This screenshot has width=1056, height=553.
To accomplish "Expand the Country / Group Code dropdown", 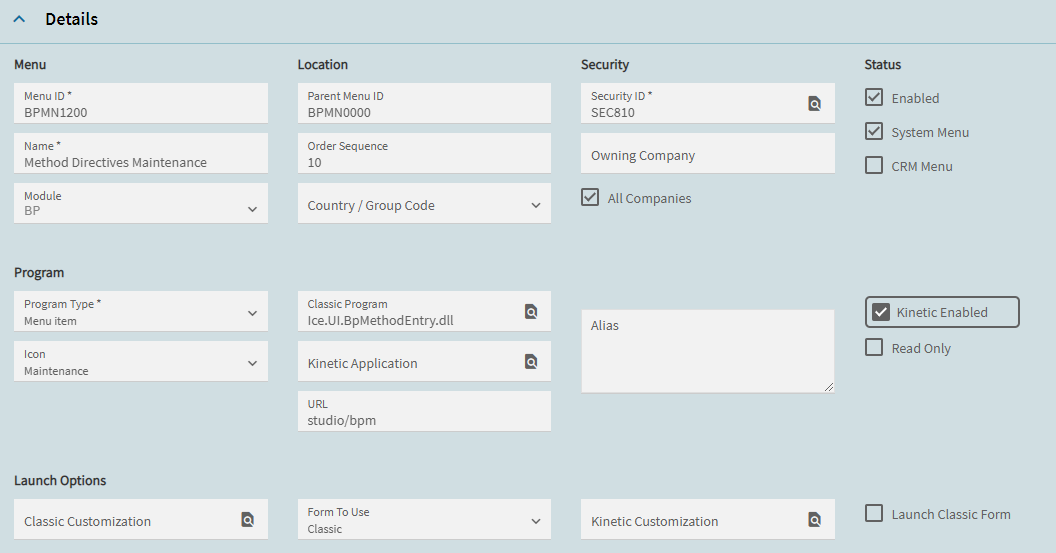I will pyautogui.click(x=424, y=203).
